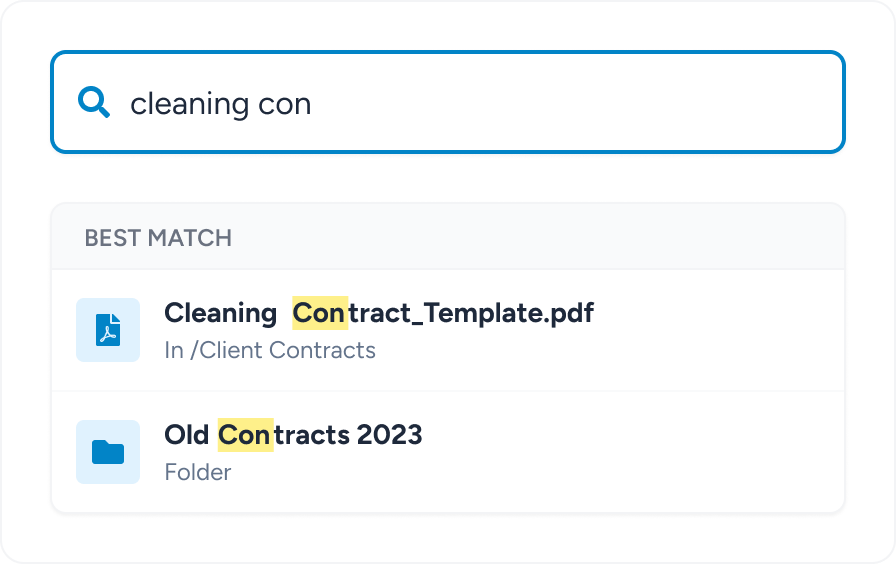Screen dimensions: 896x564
Task: Click "2023" in the folder result name
Action: 389,435
